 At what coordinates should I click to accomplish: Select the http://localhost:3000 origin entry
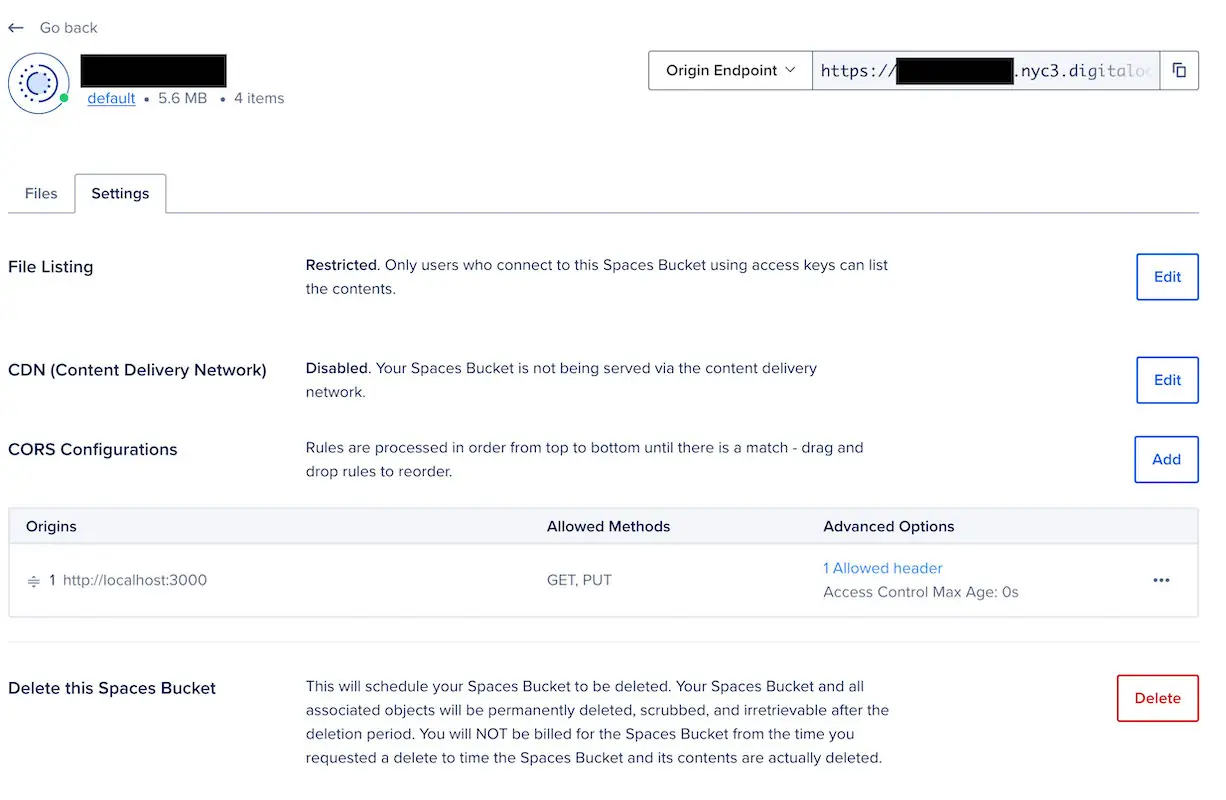[135, 580]
